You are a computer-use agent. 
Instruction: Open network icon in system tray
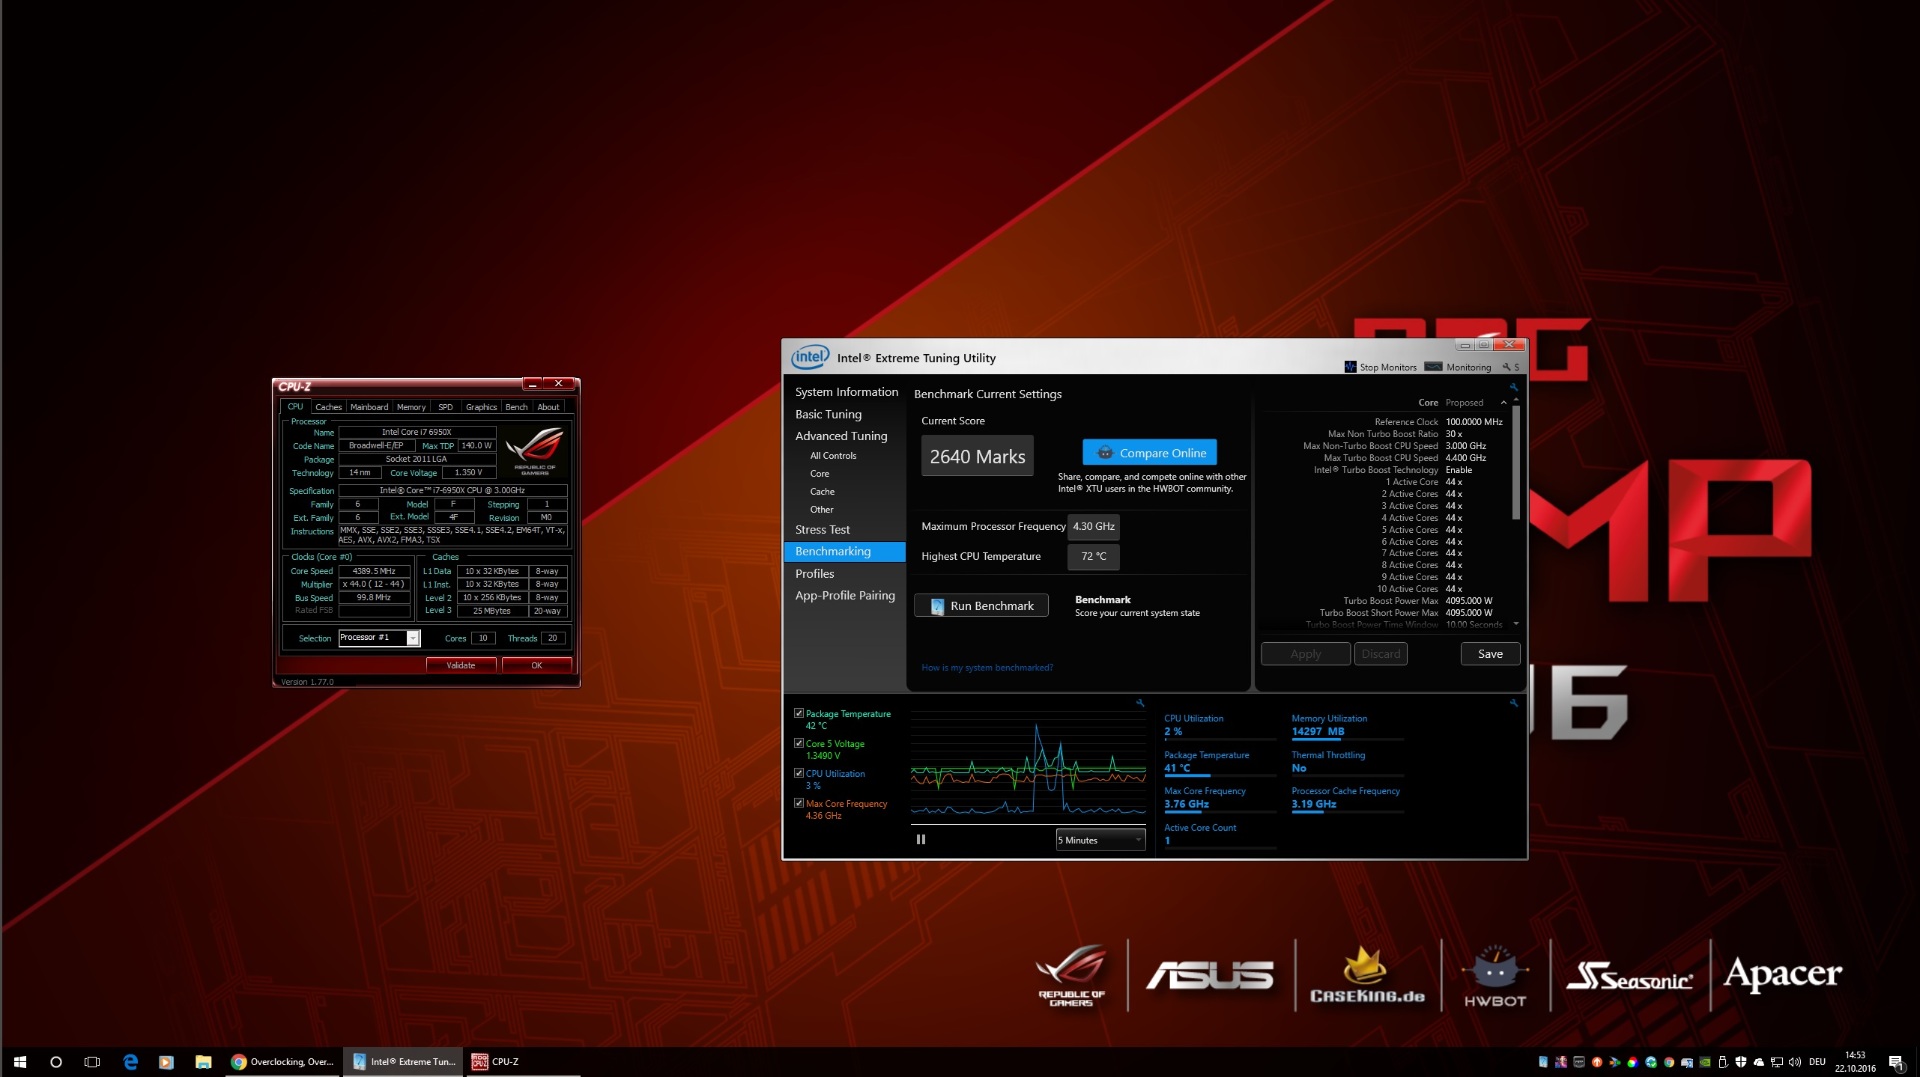coord(1777,1062)
